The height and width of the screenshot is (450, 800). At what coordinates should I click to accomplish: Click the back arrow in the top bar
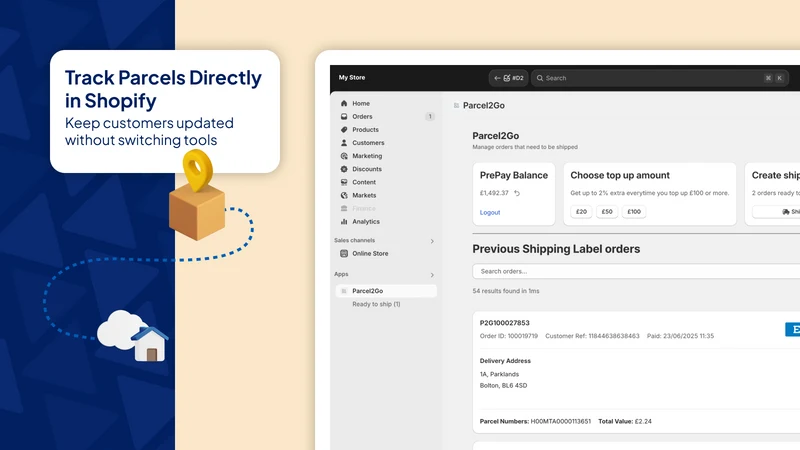pyautogui.click(x=497, y=78)
